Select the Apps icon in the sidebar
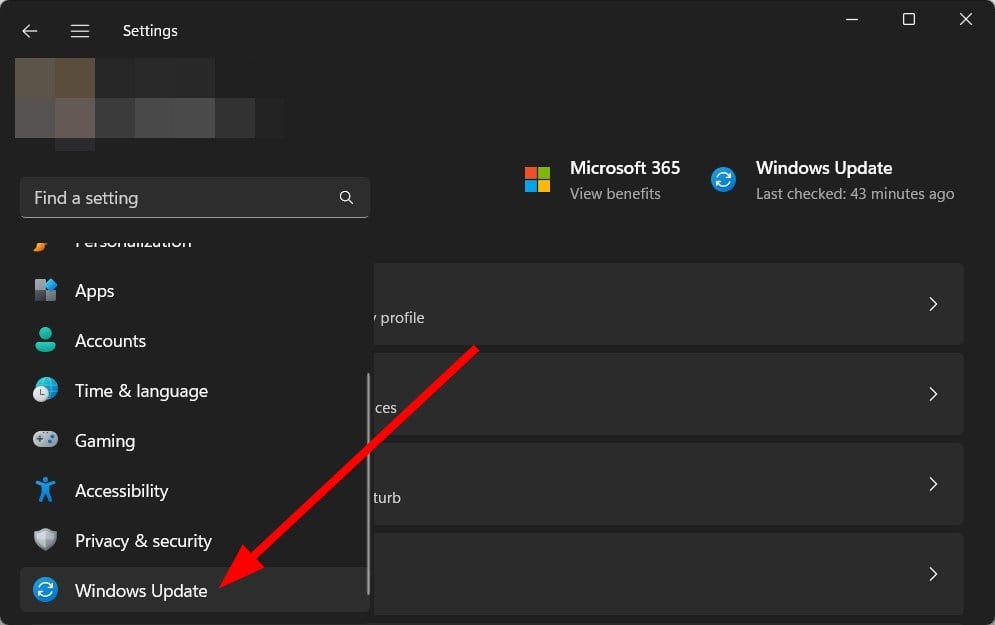This screenshot has height=625, width=995. [45, 290]
